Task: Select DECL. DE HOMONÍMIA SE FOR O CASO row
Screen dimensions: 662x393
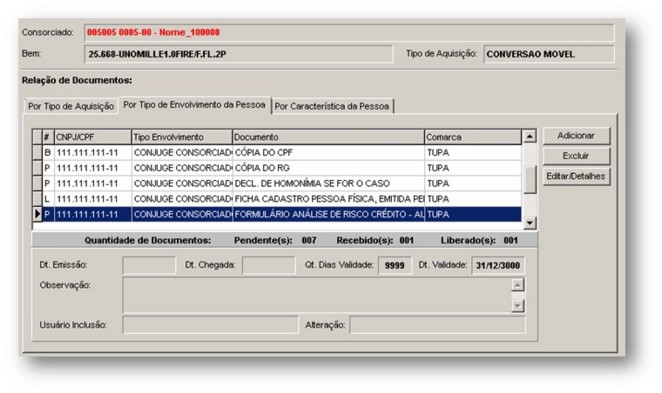Action: pyautogui.click(x=277, y=184)
